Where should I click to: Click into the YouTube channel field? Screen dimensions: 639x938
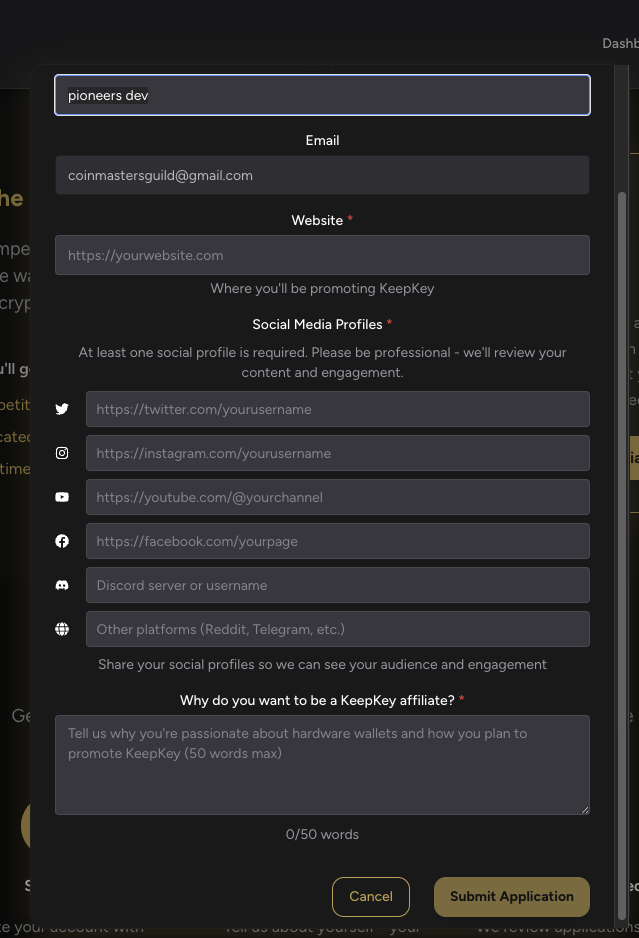337,497
